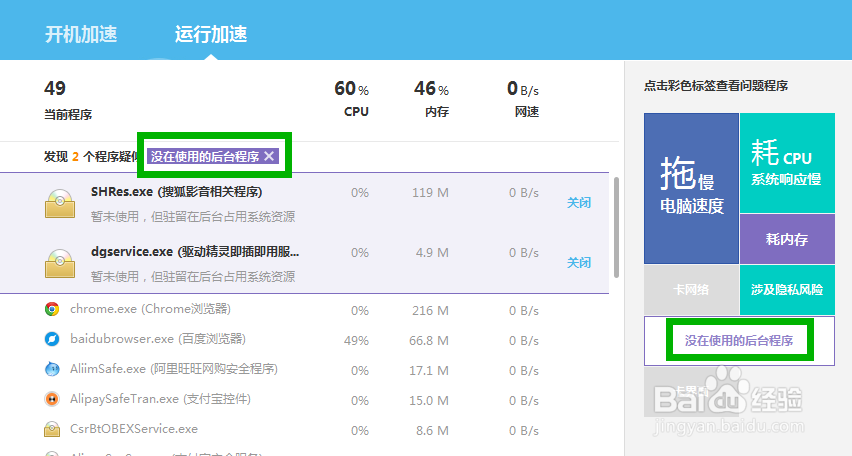Click the 49% CPU value of baidubrowser.exe
Image resolution: width=852 pixels, height=456 pixels.
coord(356,341)
